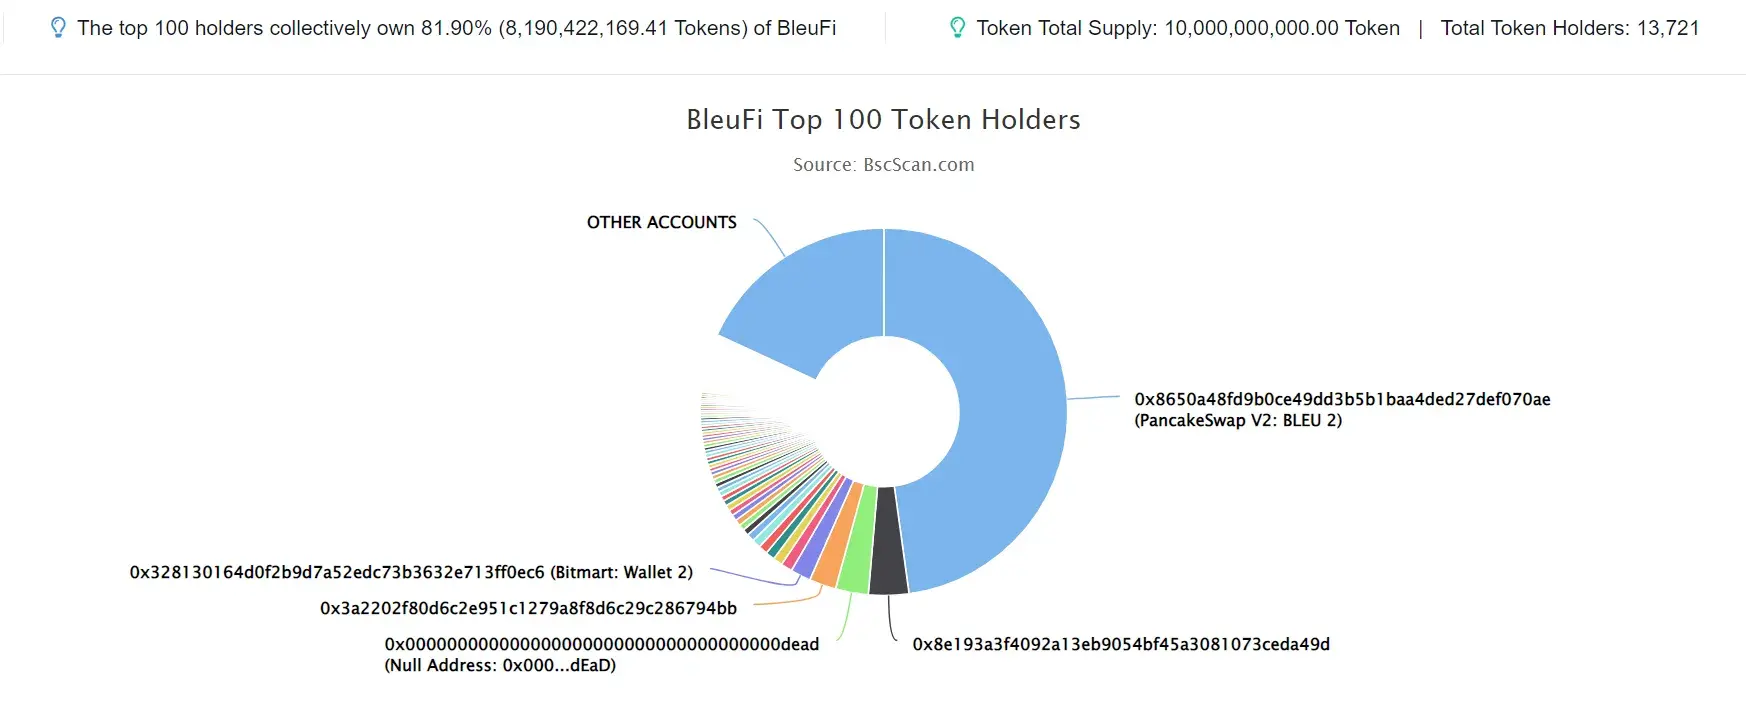
Task: Click the lightbulb icon beside top 100 holders
Action: point(58,28)
